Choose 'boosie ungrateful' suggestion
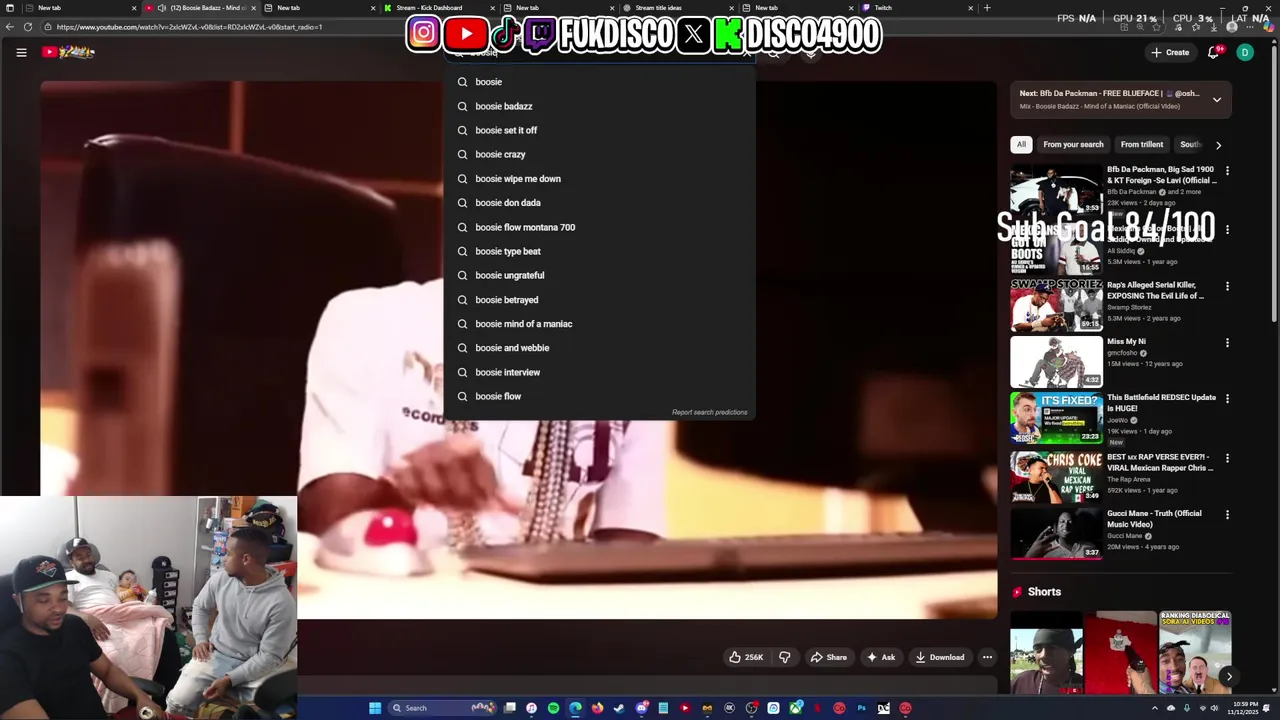The height and width of the screenshot is (720, 1280). 600,275
